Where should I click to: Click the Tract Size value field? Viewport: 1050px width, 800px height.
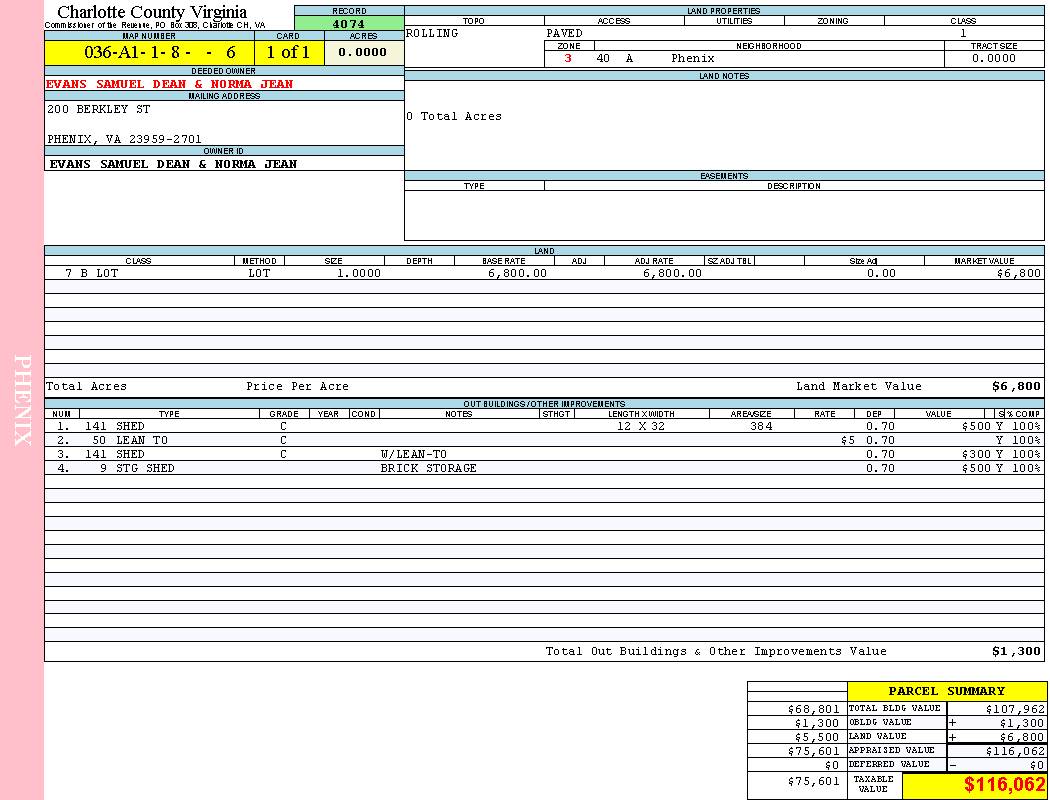pyautogui.click(x=993, y=59)
